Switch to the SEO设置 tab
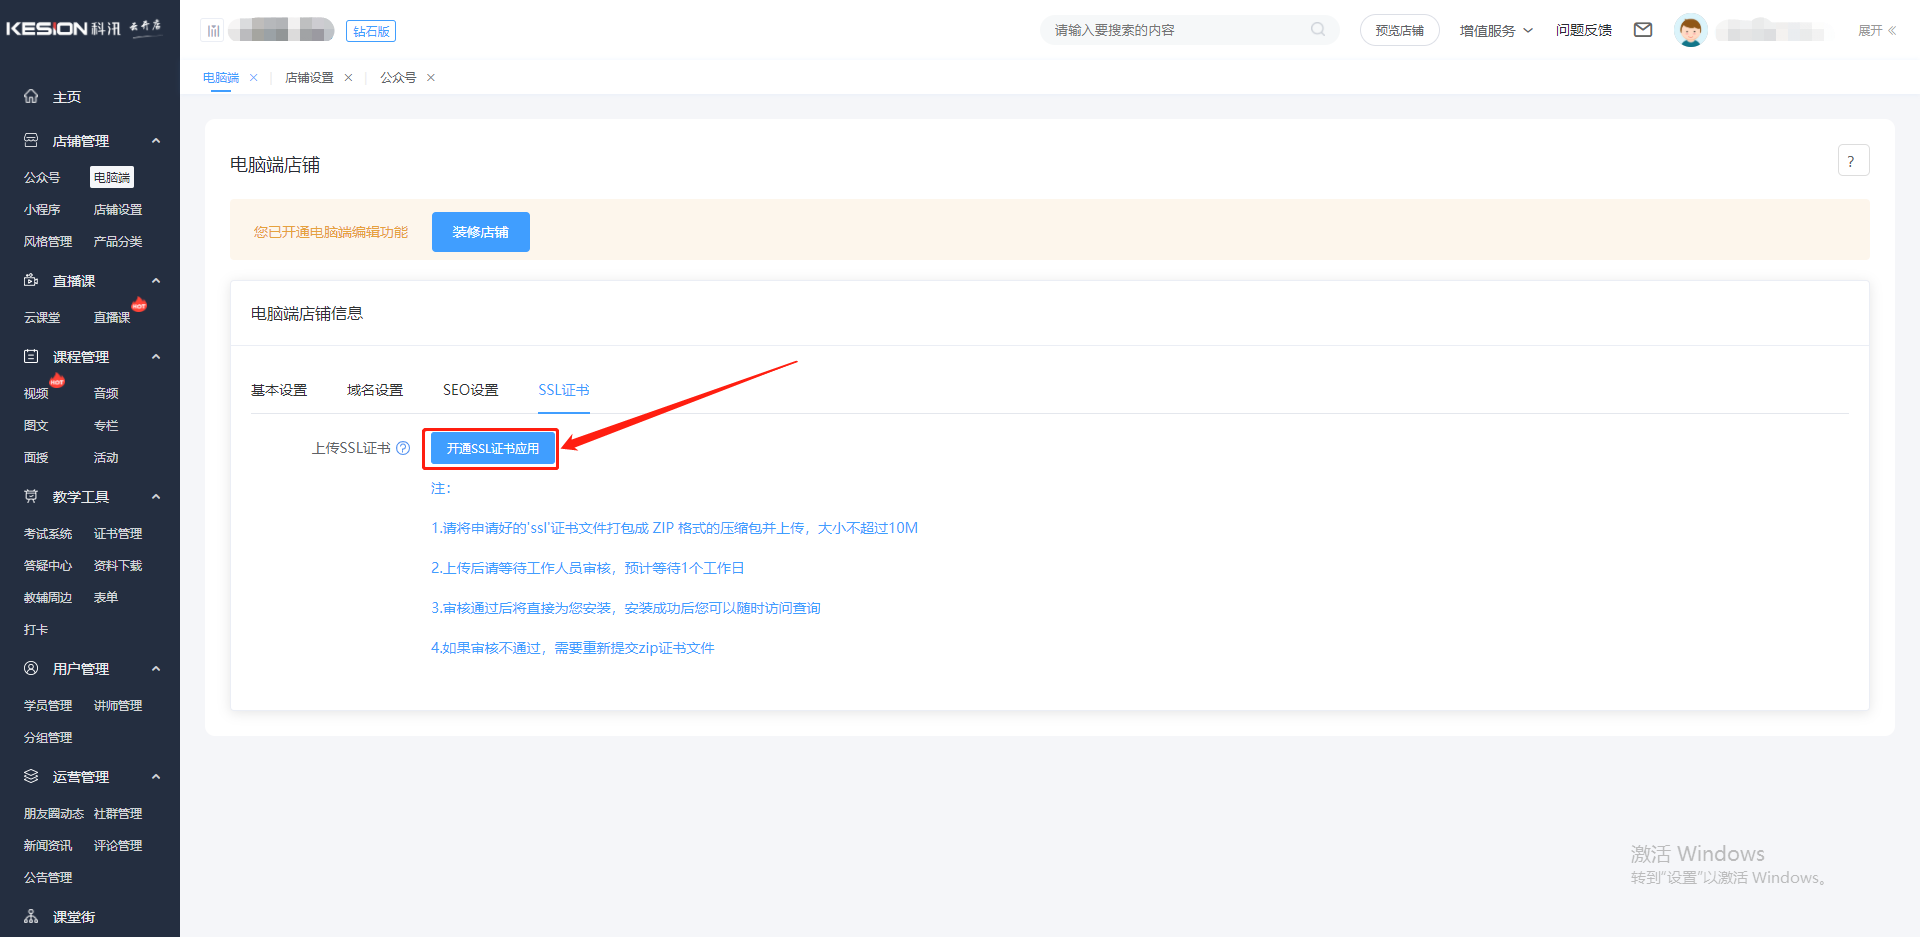 tap(470, 390)
